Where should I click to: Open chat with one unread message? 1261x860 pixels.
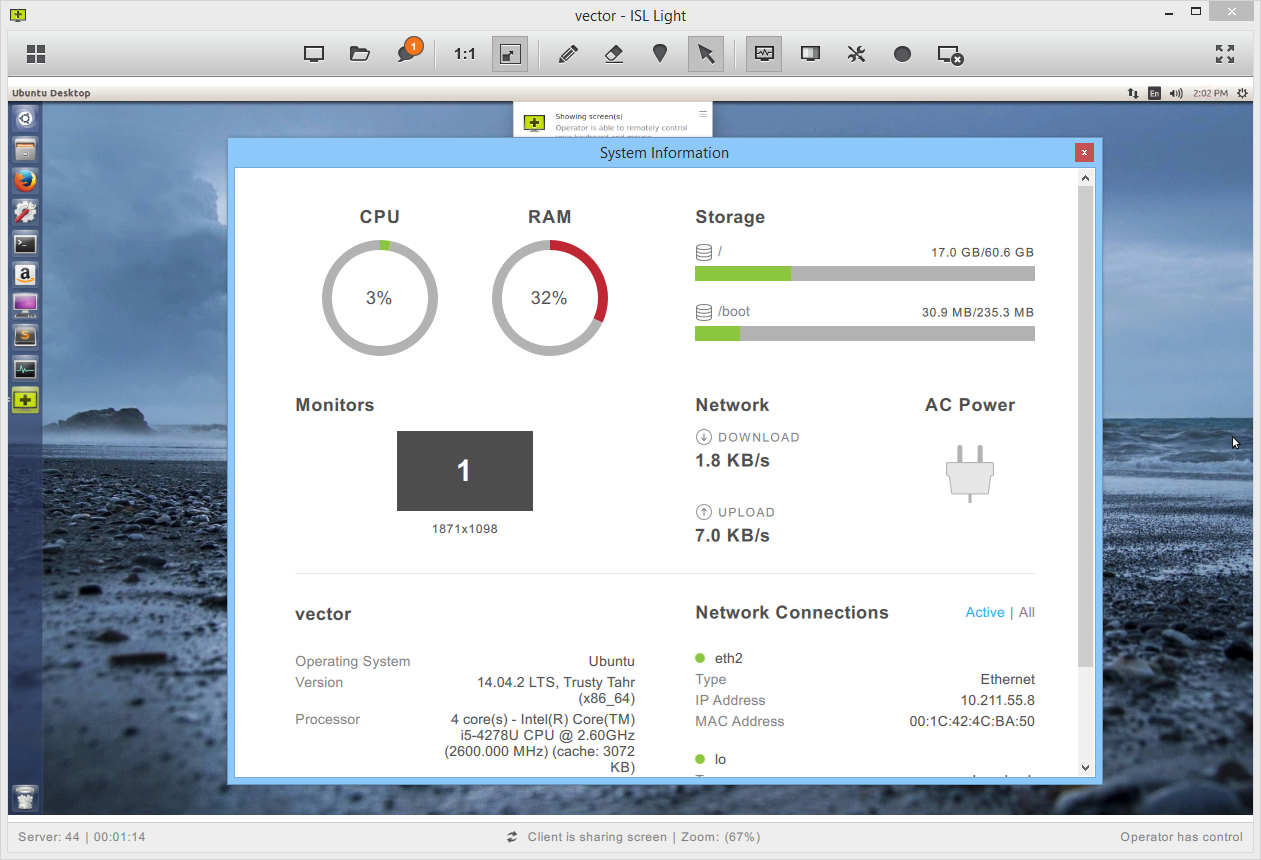(408, 52)
